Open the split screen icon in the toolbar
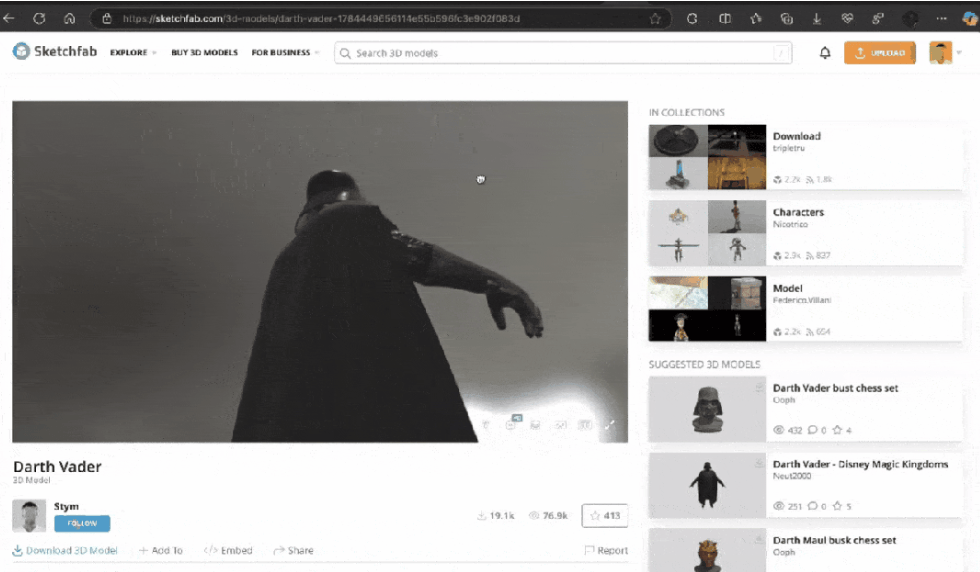Screen dimensions: 980x572 pos(725,19)
